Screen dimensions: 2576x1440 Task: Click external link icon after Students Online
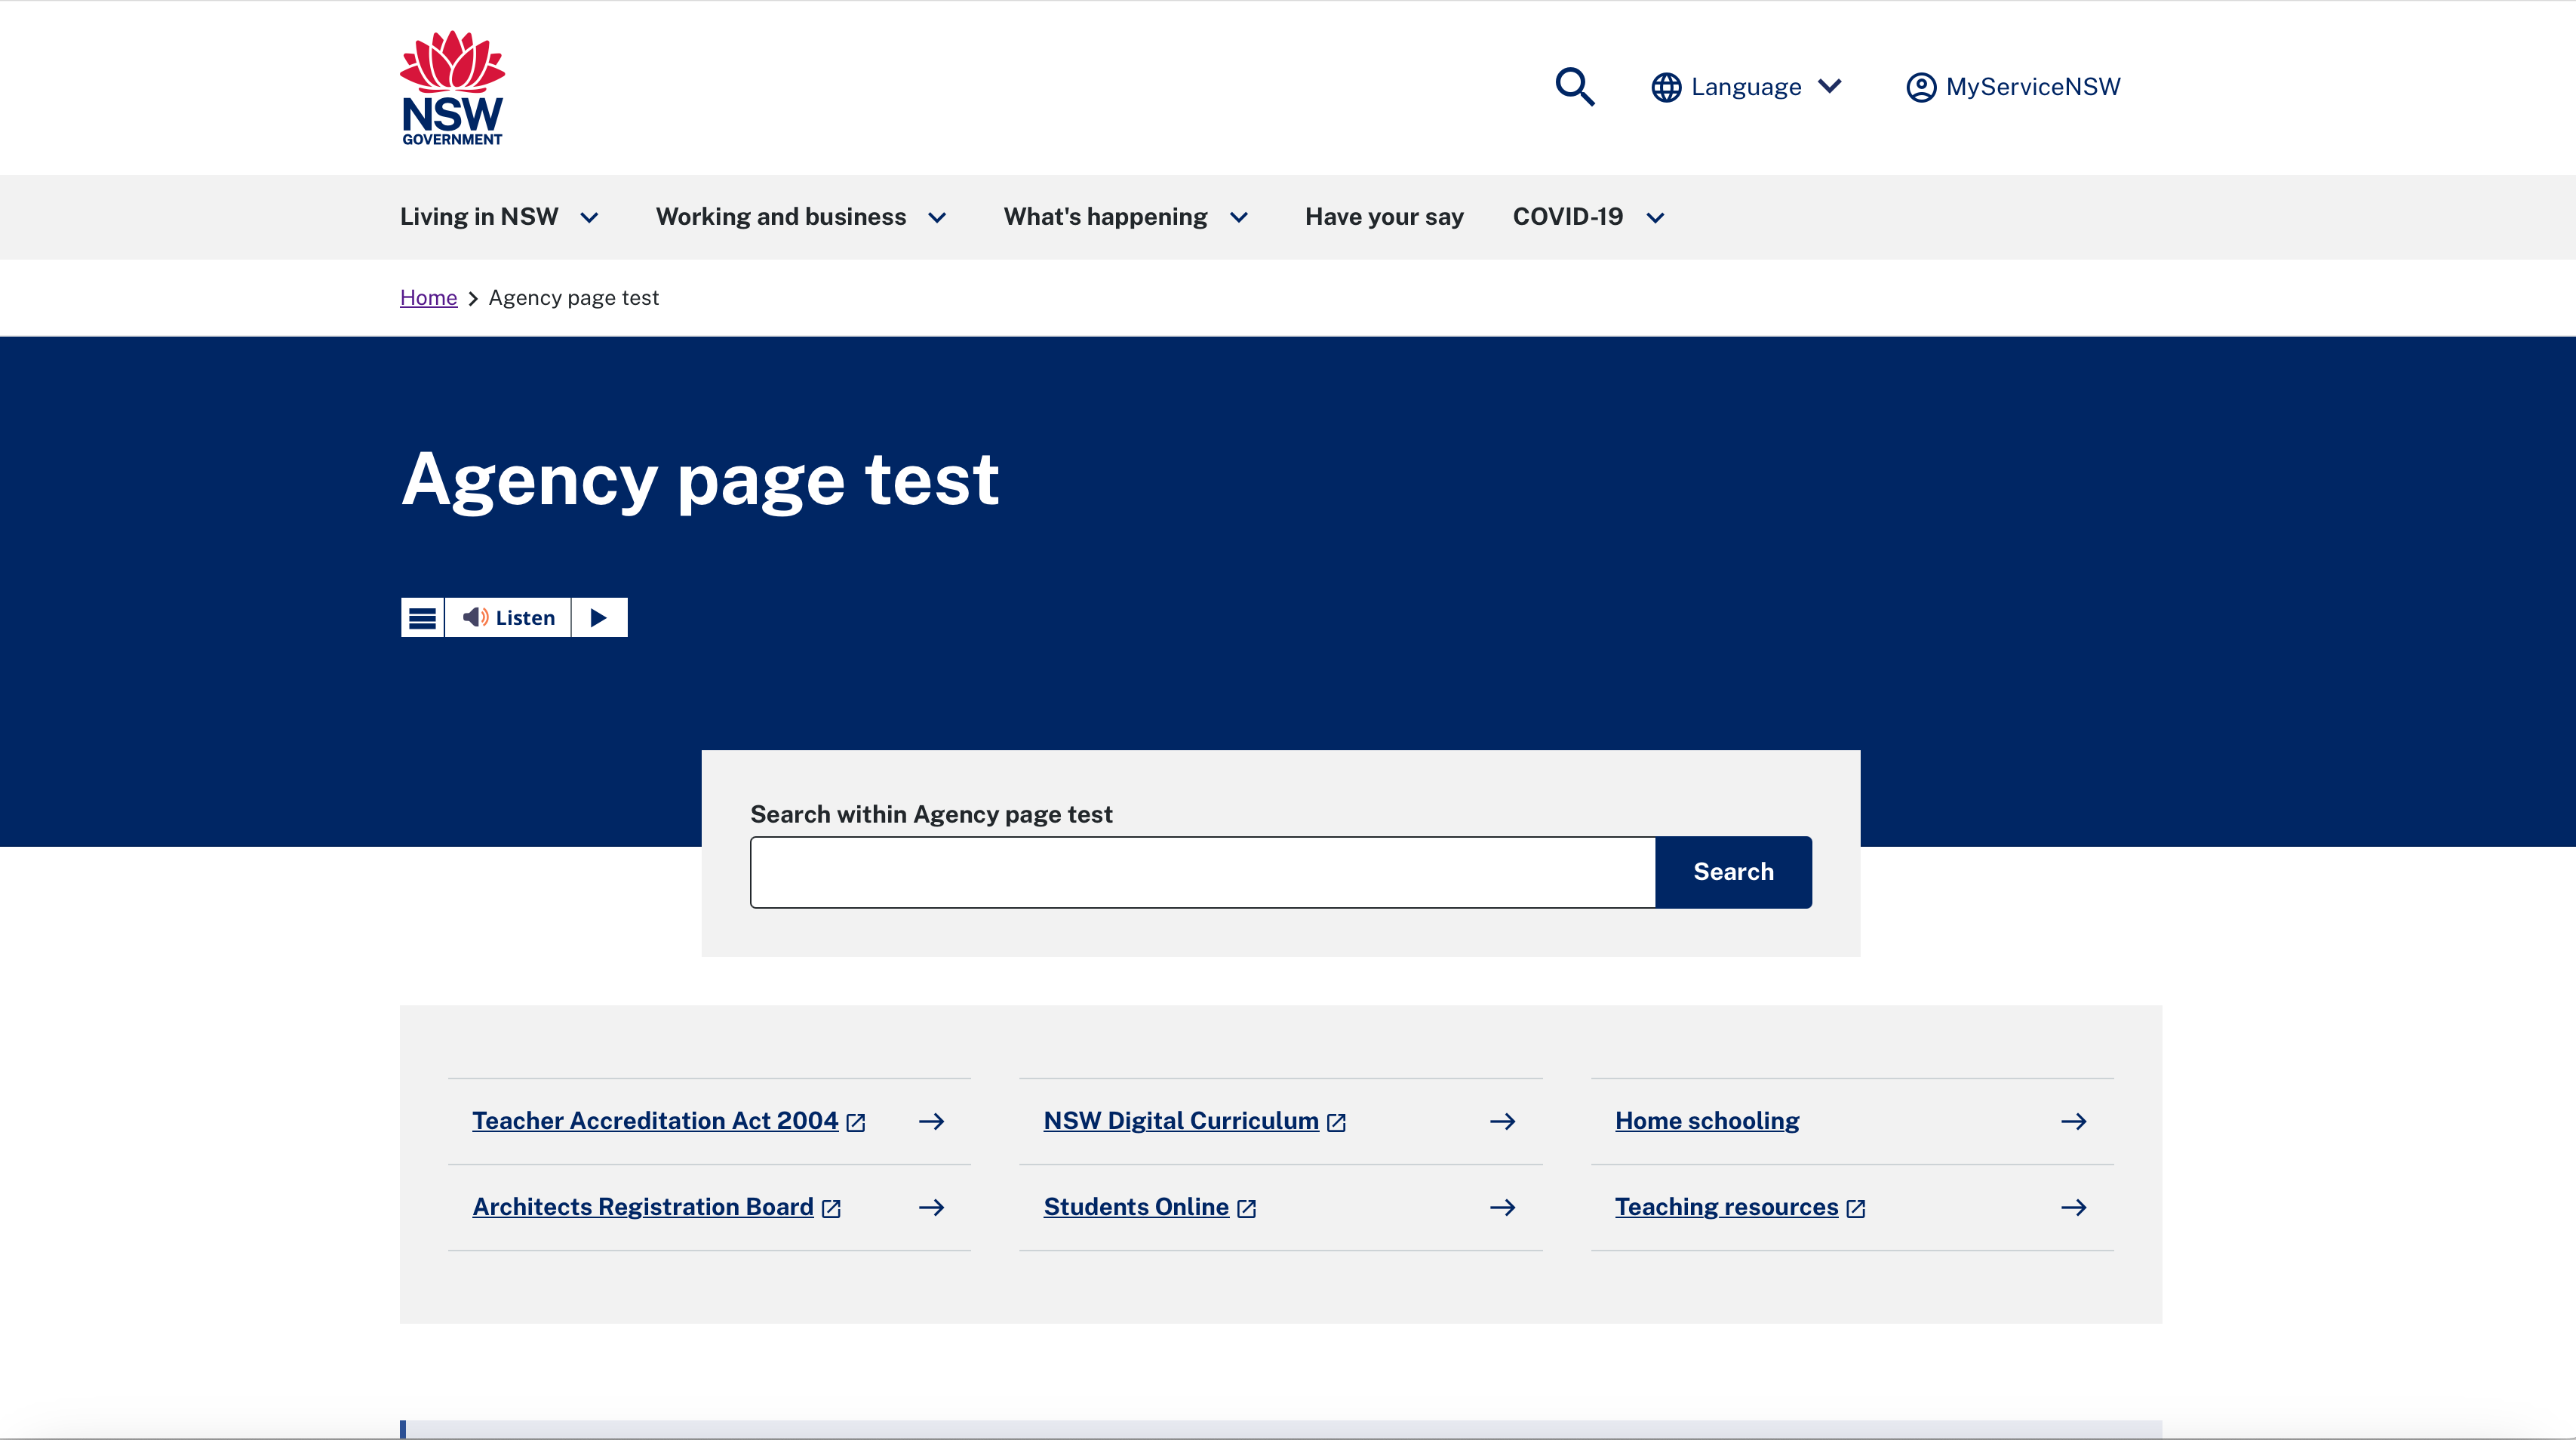coord(1246,1209)
